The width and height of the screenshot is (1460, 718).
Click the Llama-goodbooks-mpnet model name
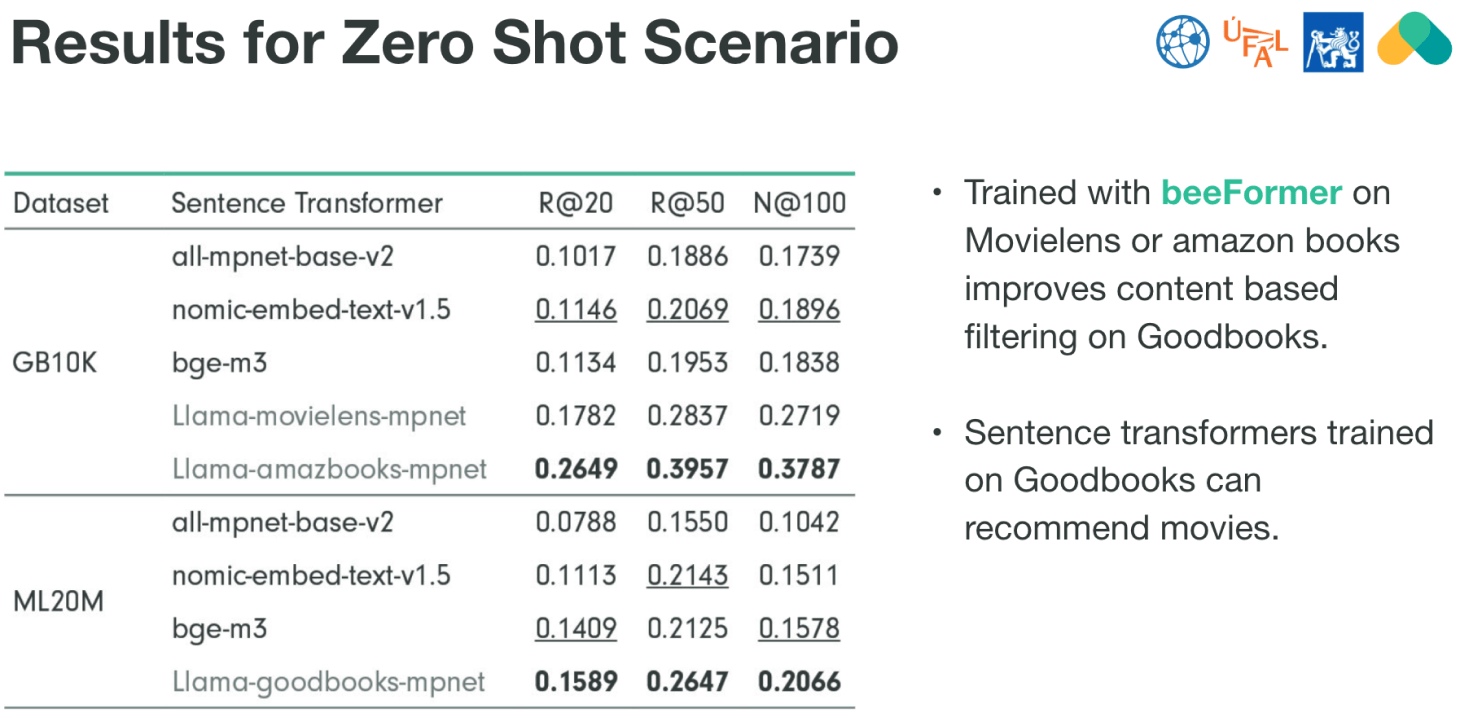[x=328, y=682]
